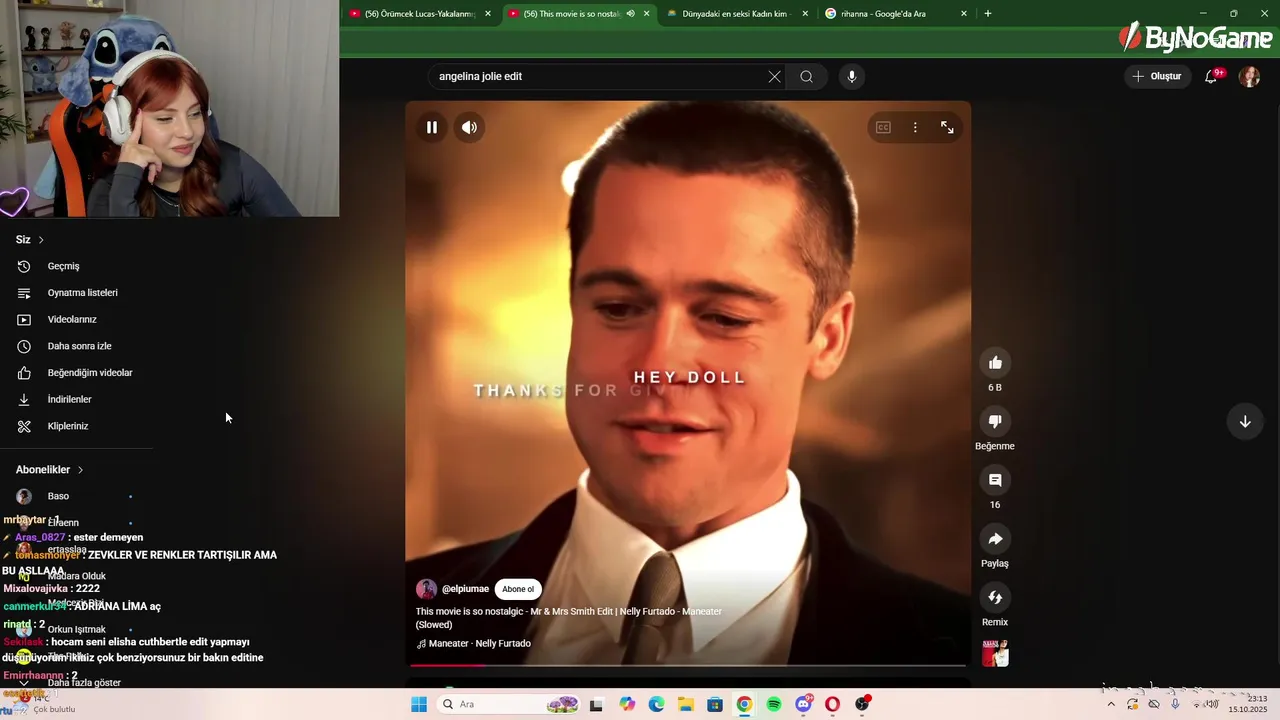The image size is (1280, 720).
Task: Open the comments with 16 replies
Action: pos(995,480)
